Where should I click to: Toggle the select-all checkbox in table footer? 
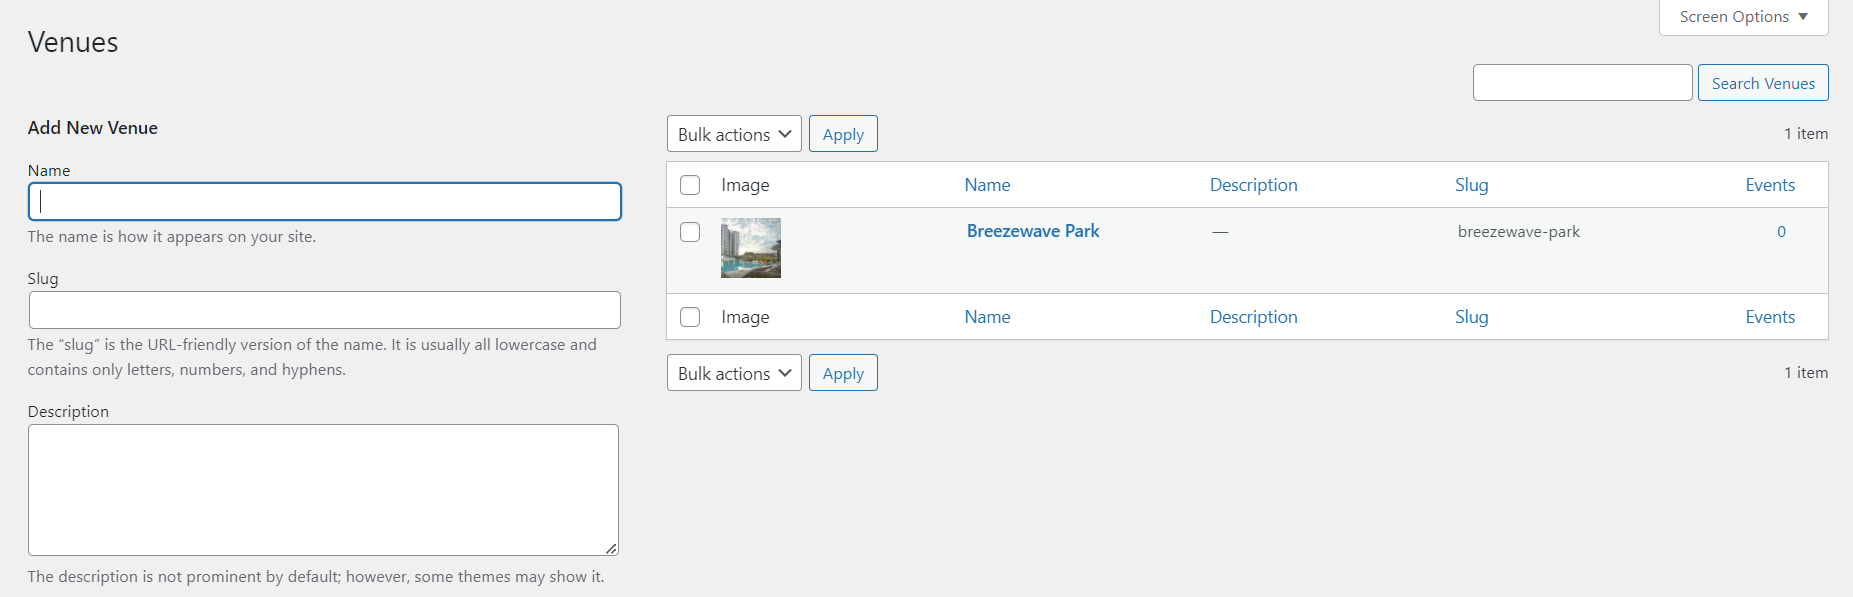pos(690,317)
